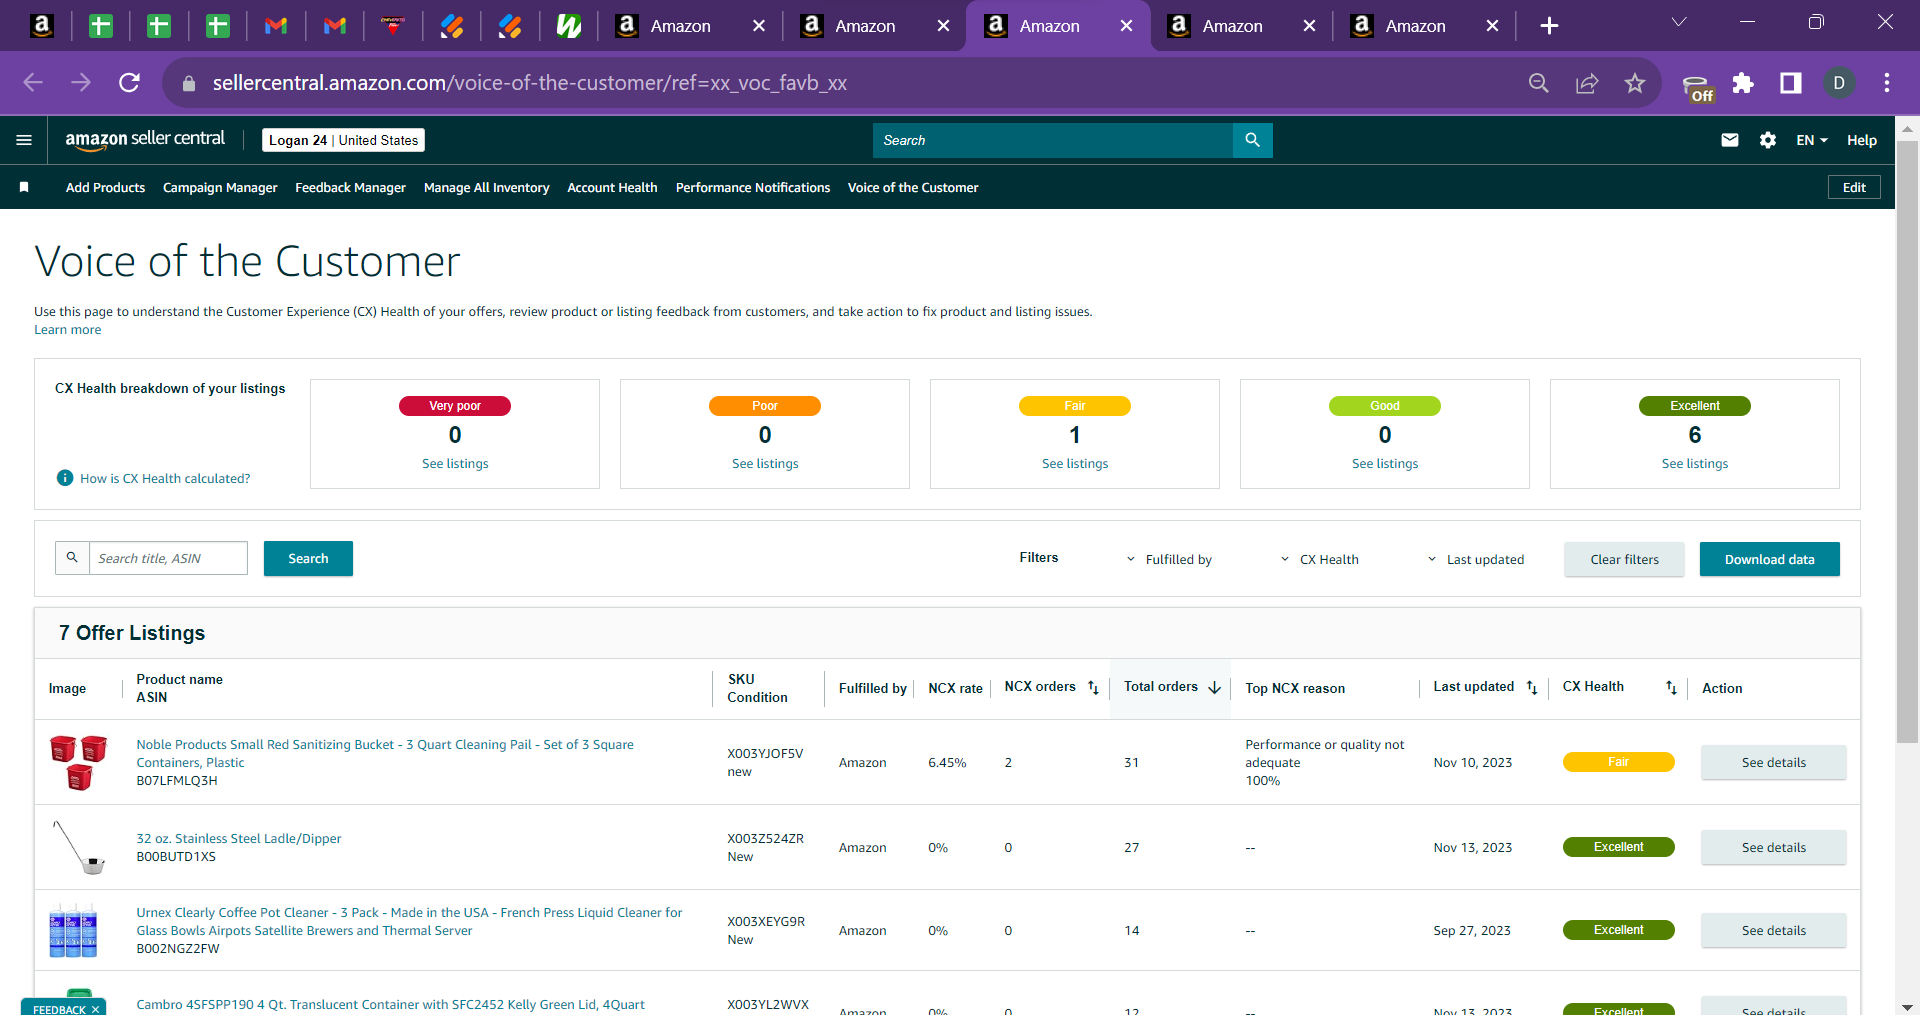The width and height of the screenshot is (1920, 1015).
Task: Open the Learn more link
Action: click(x=67, y=330)
